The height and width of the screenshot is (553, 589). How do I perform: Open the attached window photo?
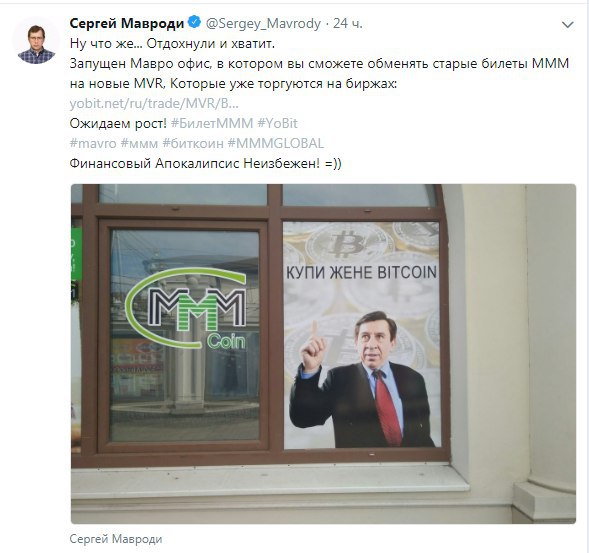323,354
